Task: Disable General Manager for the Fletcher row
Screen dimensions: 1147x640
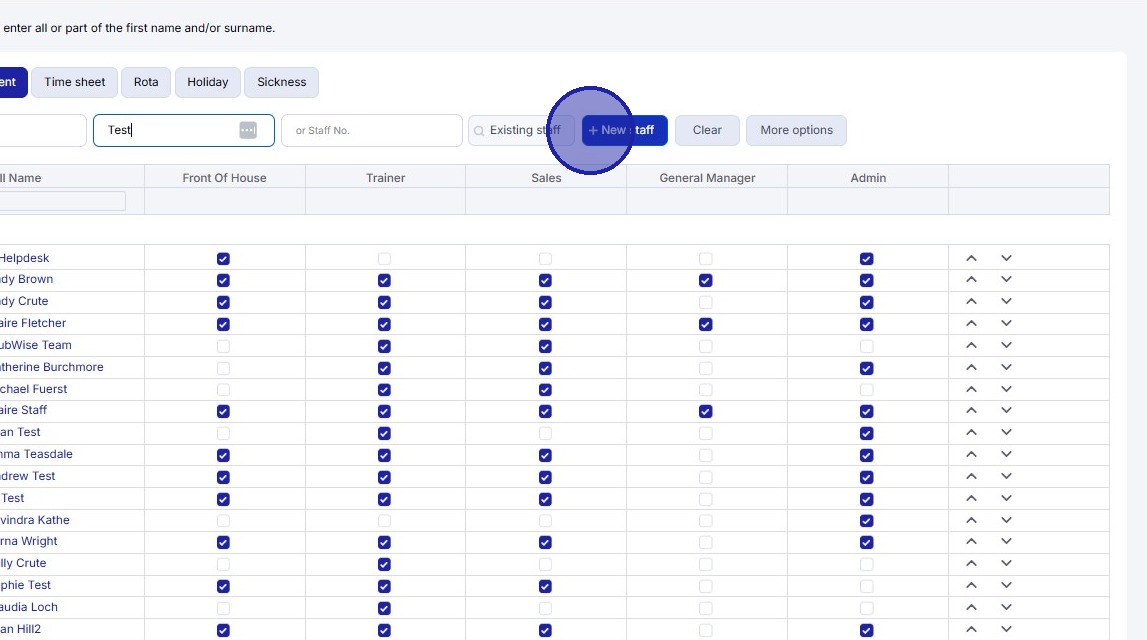Action: coord(706,324)
